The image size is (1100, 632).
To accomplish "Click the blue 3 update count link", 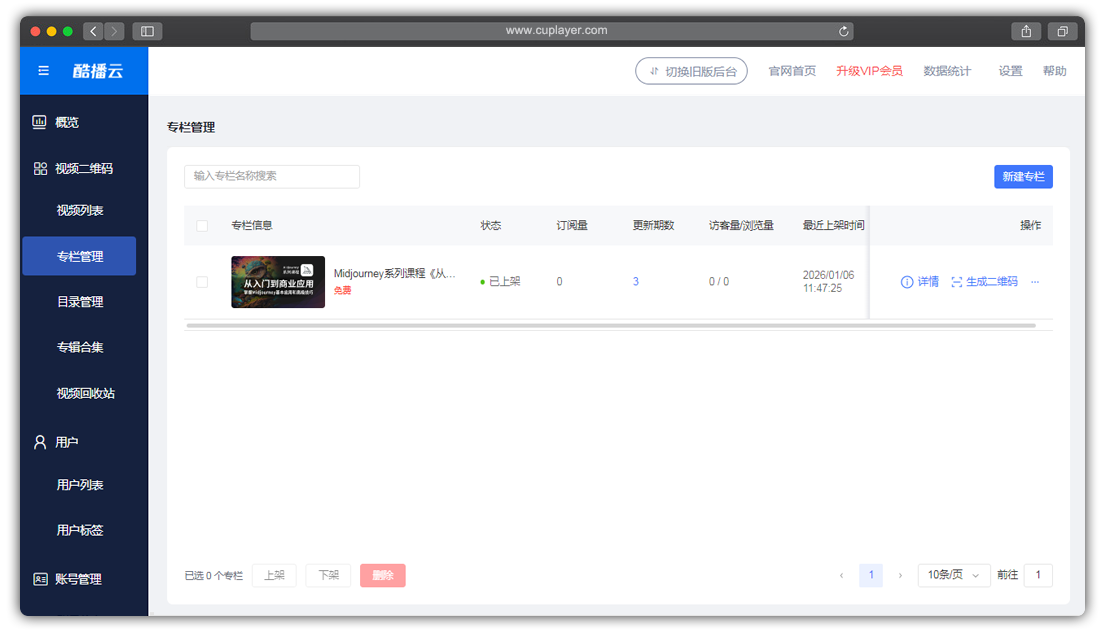I will pos(635,281).
